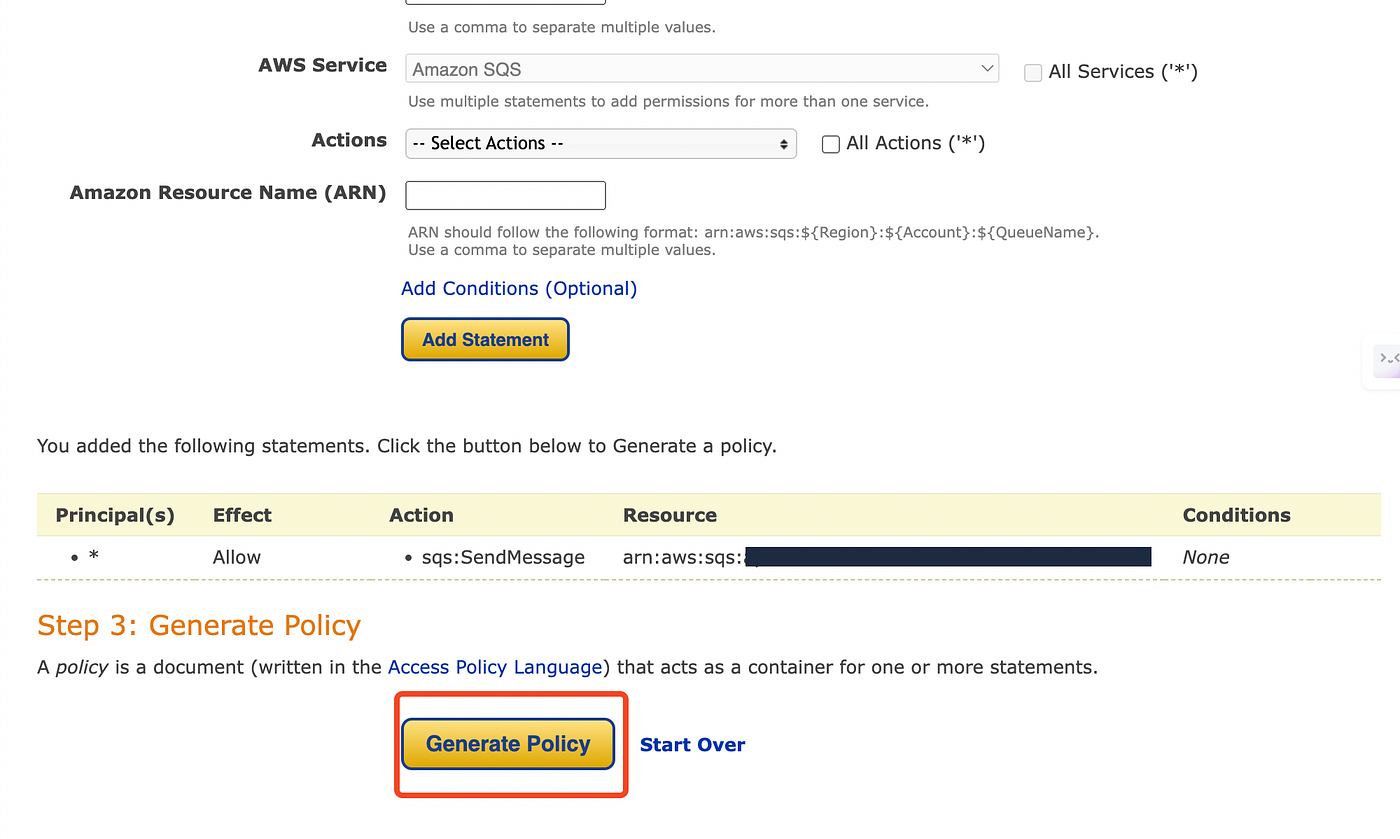This screenshot has width=1400, height=839.
Task: Open the AWS Service dropdown showing Amazon SQS
Action: click(x=702, y=69)
